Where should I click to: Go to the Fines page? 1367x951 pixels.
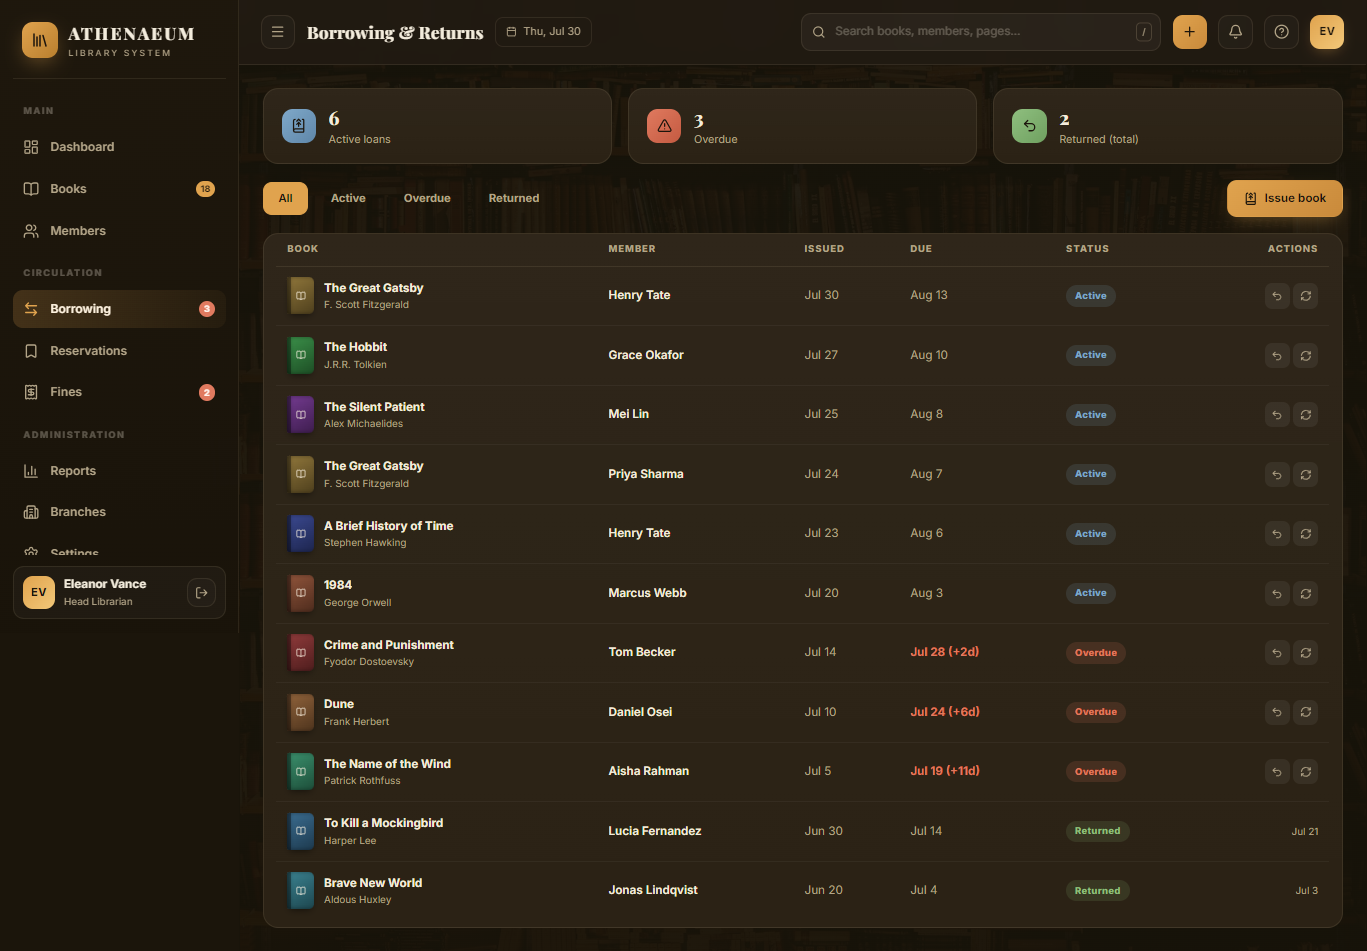(x=119, y=392)
